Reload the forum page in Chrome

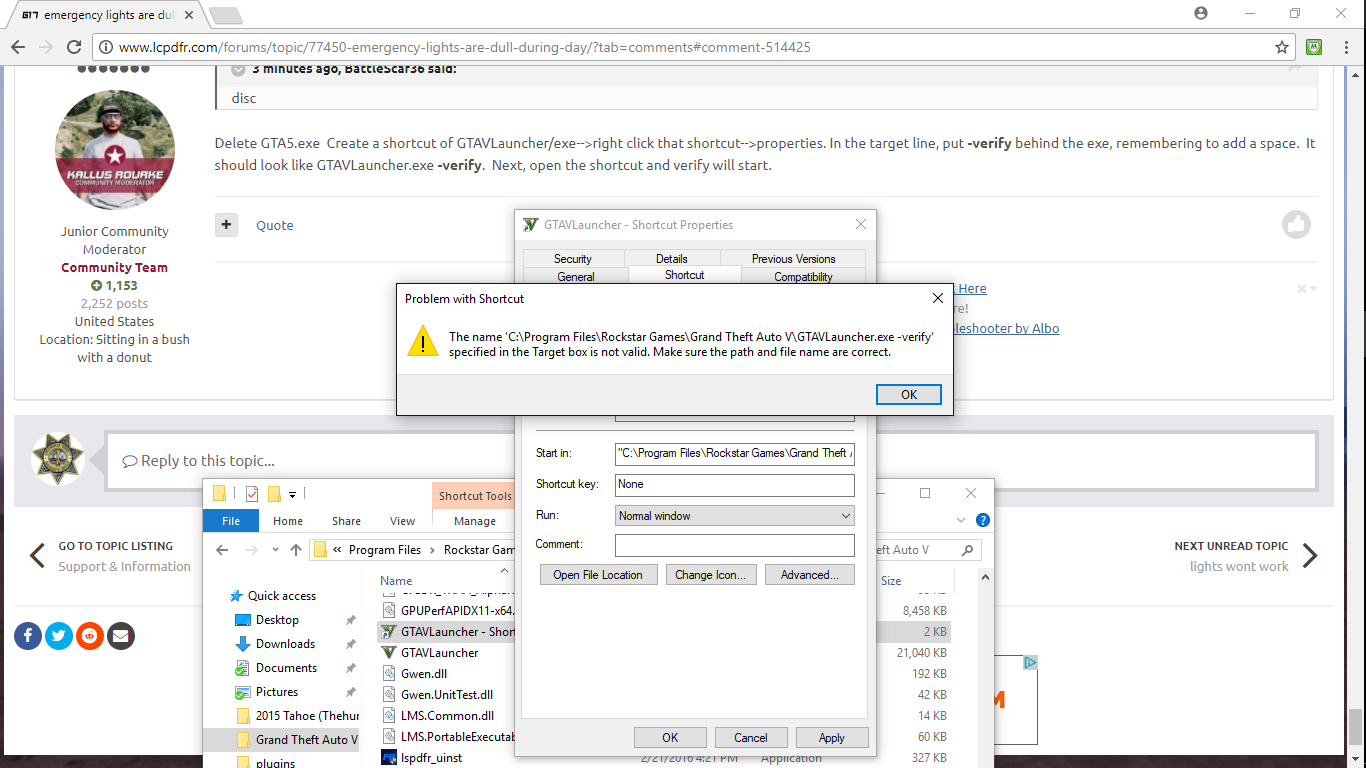pyautogui.click(x=73, y=47)
